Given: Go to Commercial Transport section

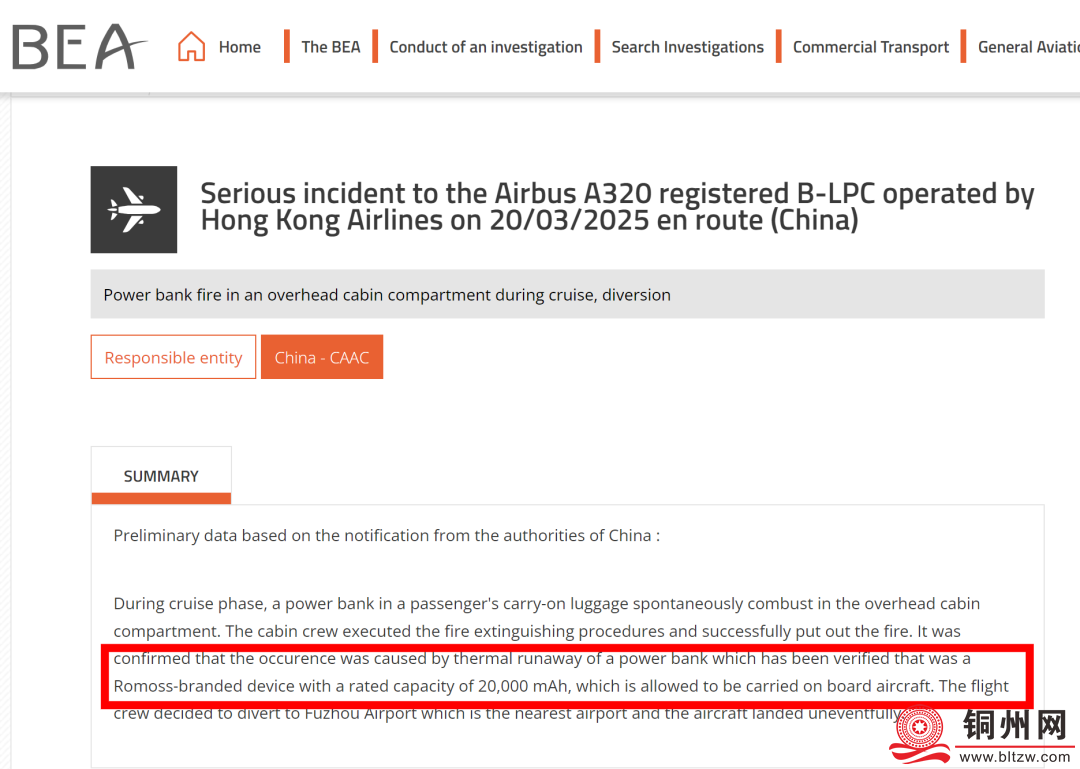Looking at the screenshot, I should [x=870, y=47].
